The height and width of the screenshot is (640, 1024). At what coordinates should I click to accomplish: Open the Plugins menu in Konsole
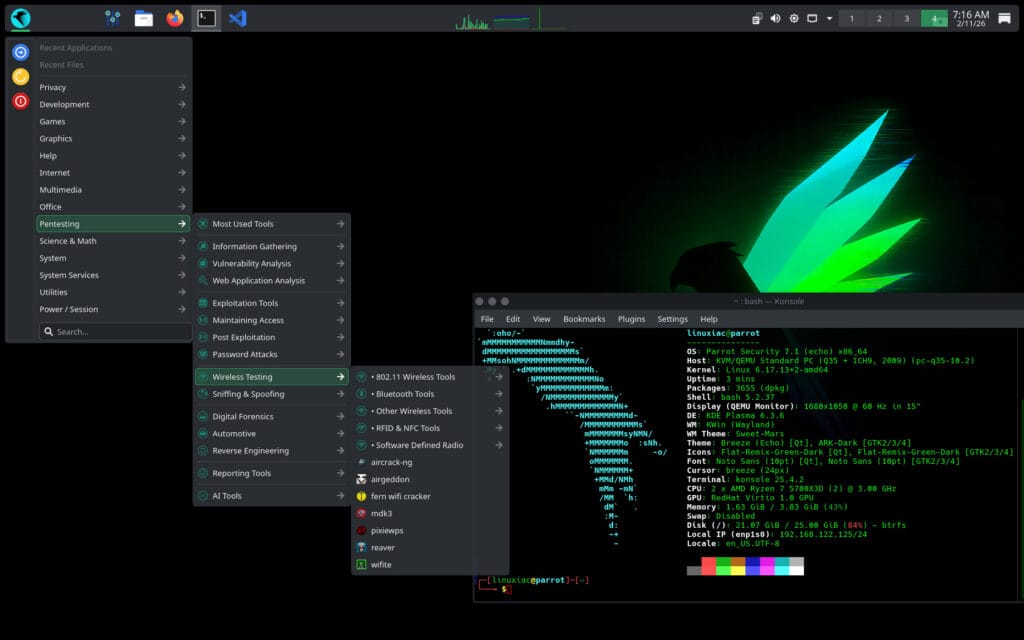(x=631, y=319)
